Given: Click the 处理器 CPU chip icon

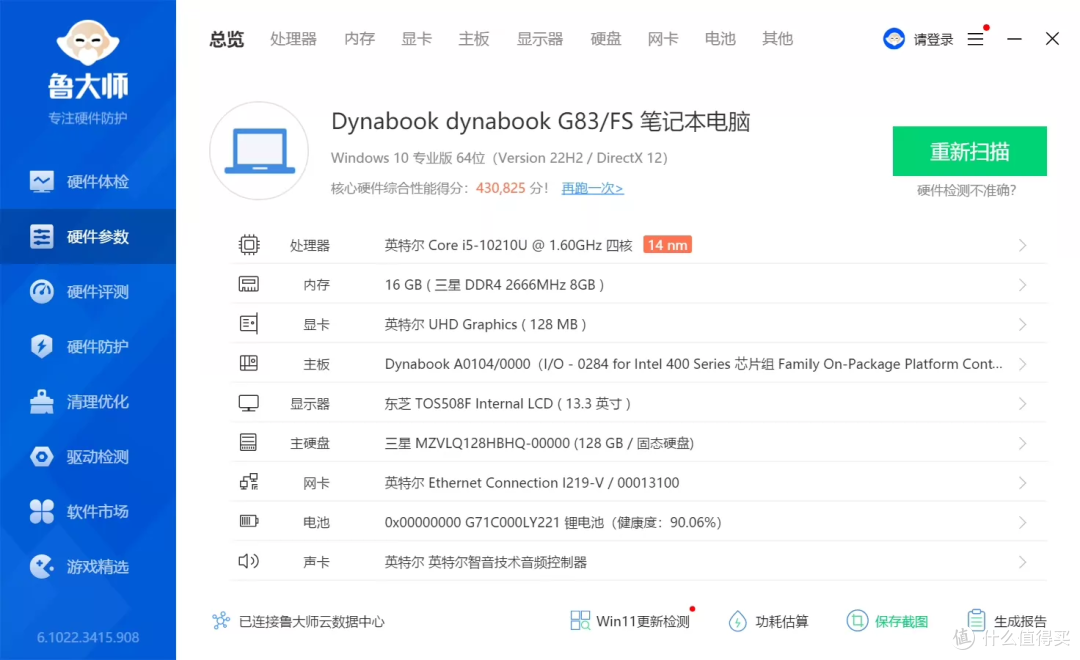Looking at the screenshot, I should 249,245.
